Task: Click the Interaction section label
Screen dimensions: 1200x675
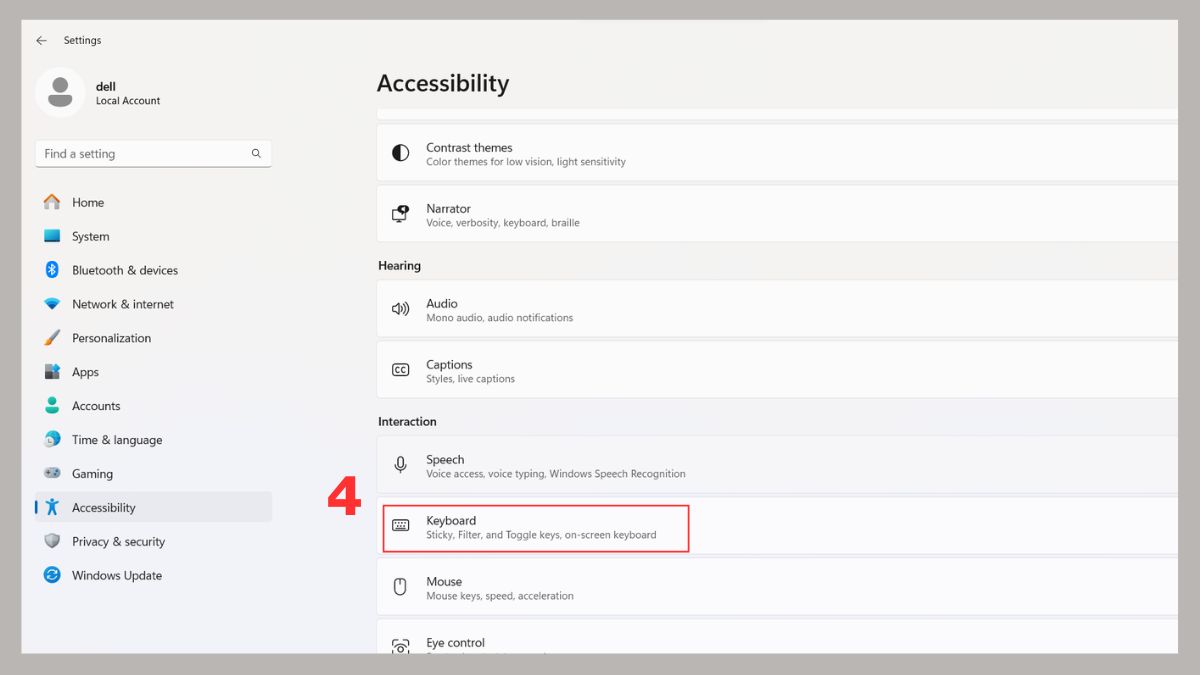Action: [407, 422]
